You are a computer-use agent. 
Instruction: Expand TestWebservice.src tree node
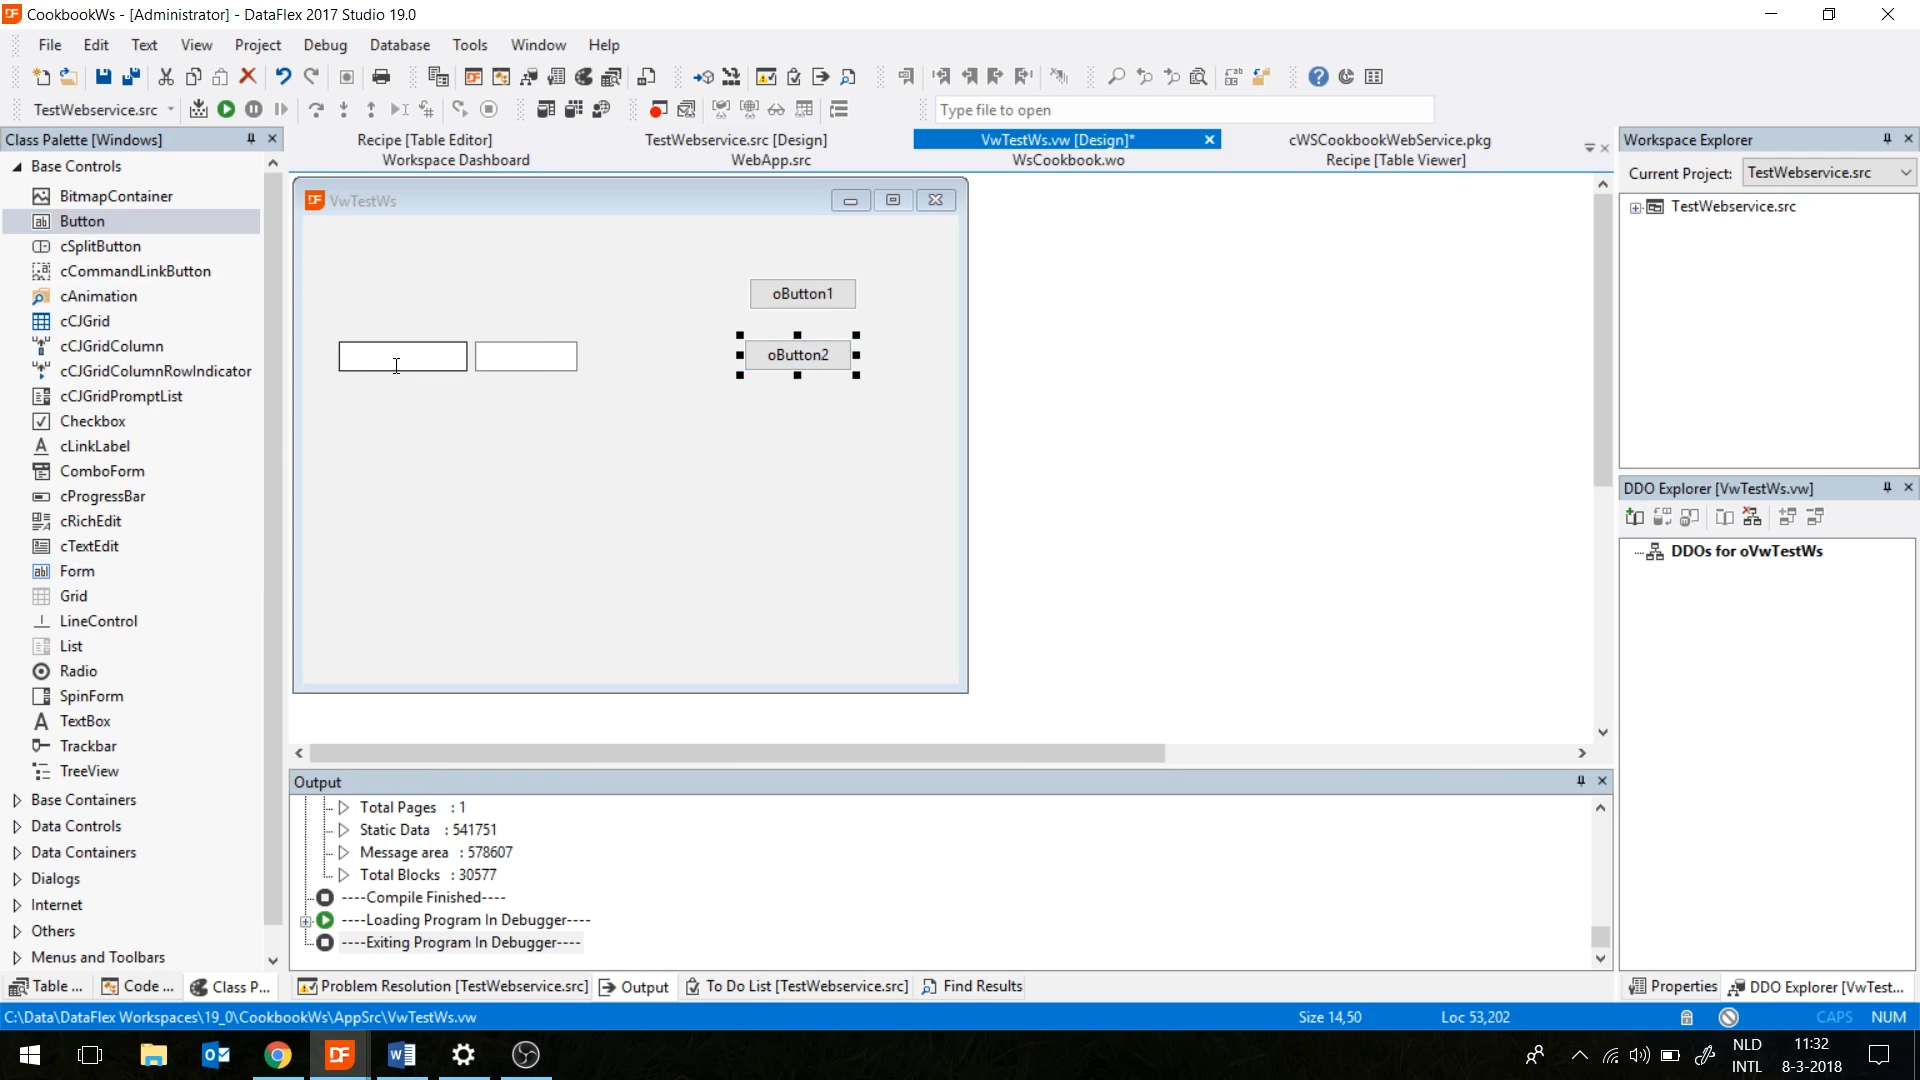[1636, 207]
